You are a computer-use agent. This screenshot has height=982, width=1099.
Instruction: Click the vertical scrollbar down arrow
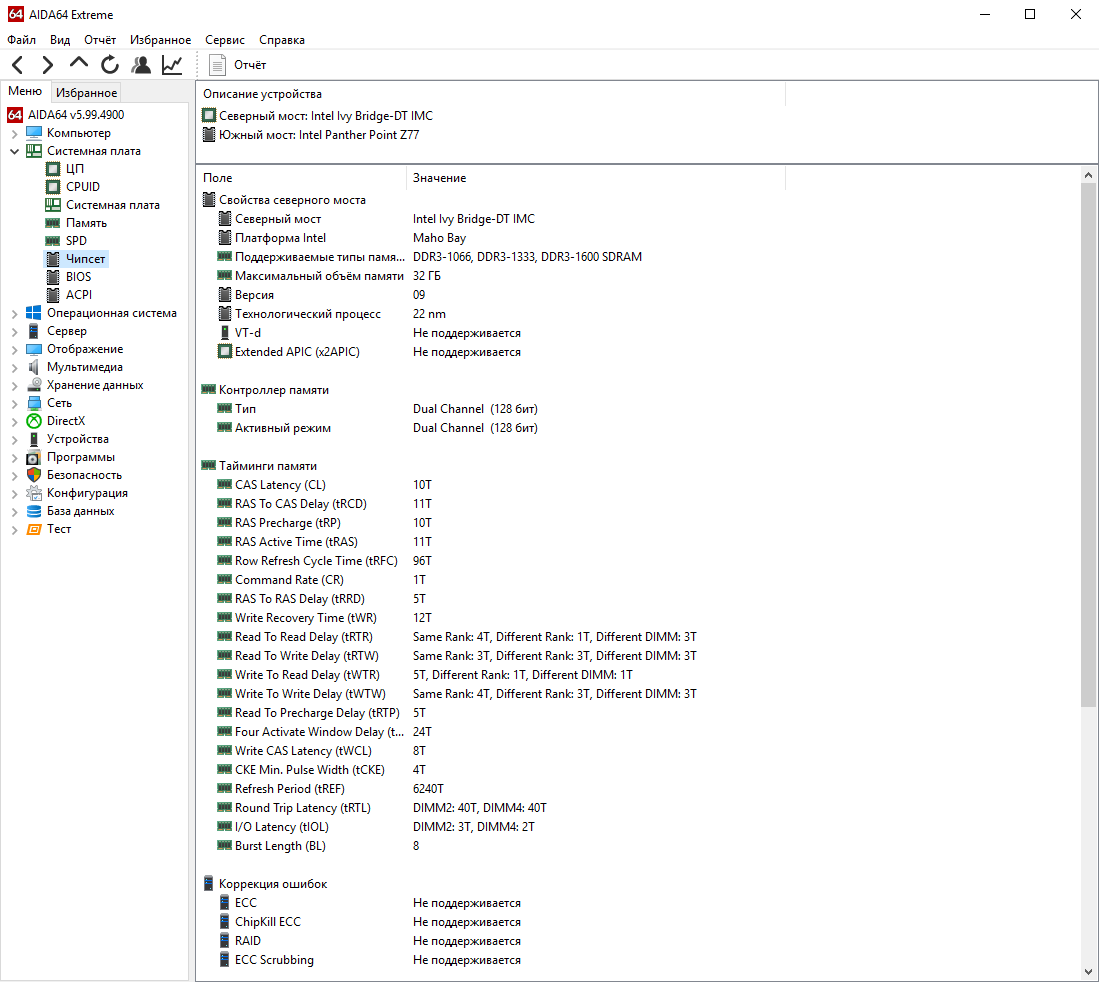[x=1088, y=971]
